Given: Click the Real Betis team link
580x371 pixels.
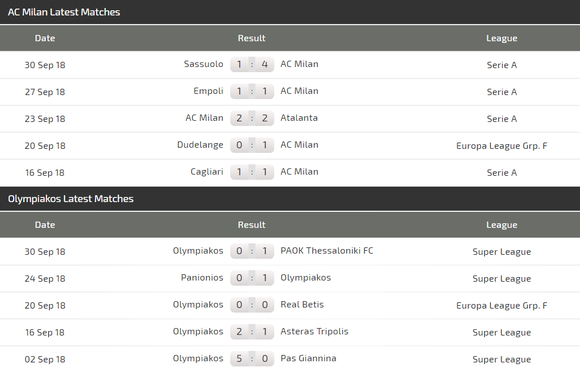Looking at the screenshot, I should pyautogui.click(x=302, y=305).
